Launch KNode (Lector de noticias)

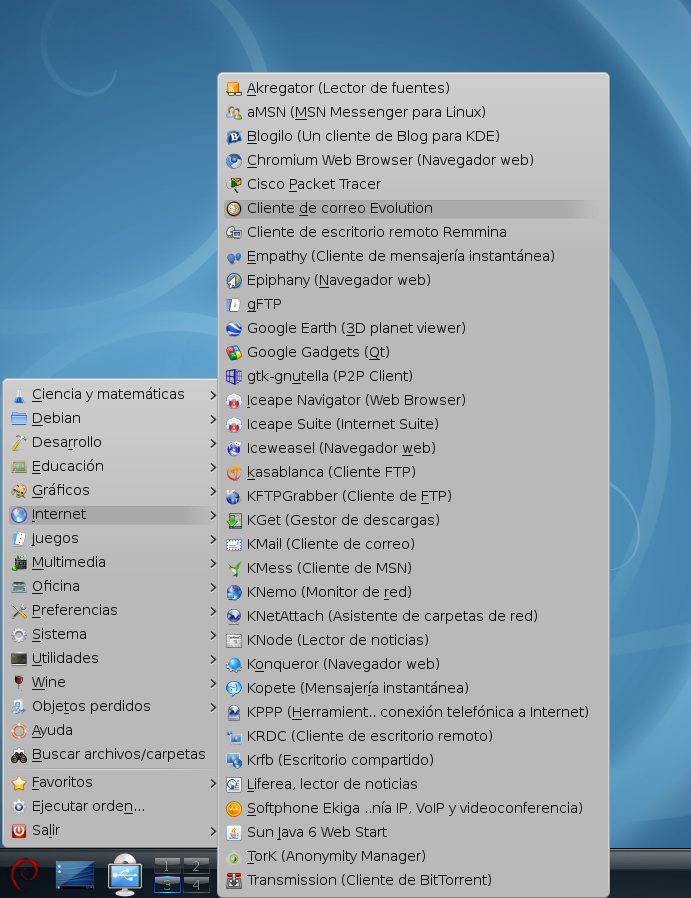413,641
